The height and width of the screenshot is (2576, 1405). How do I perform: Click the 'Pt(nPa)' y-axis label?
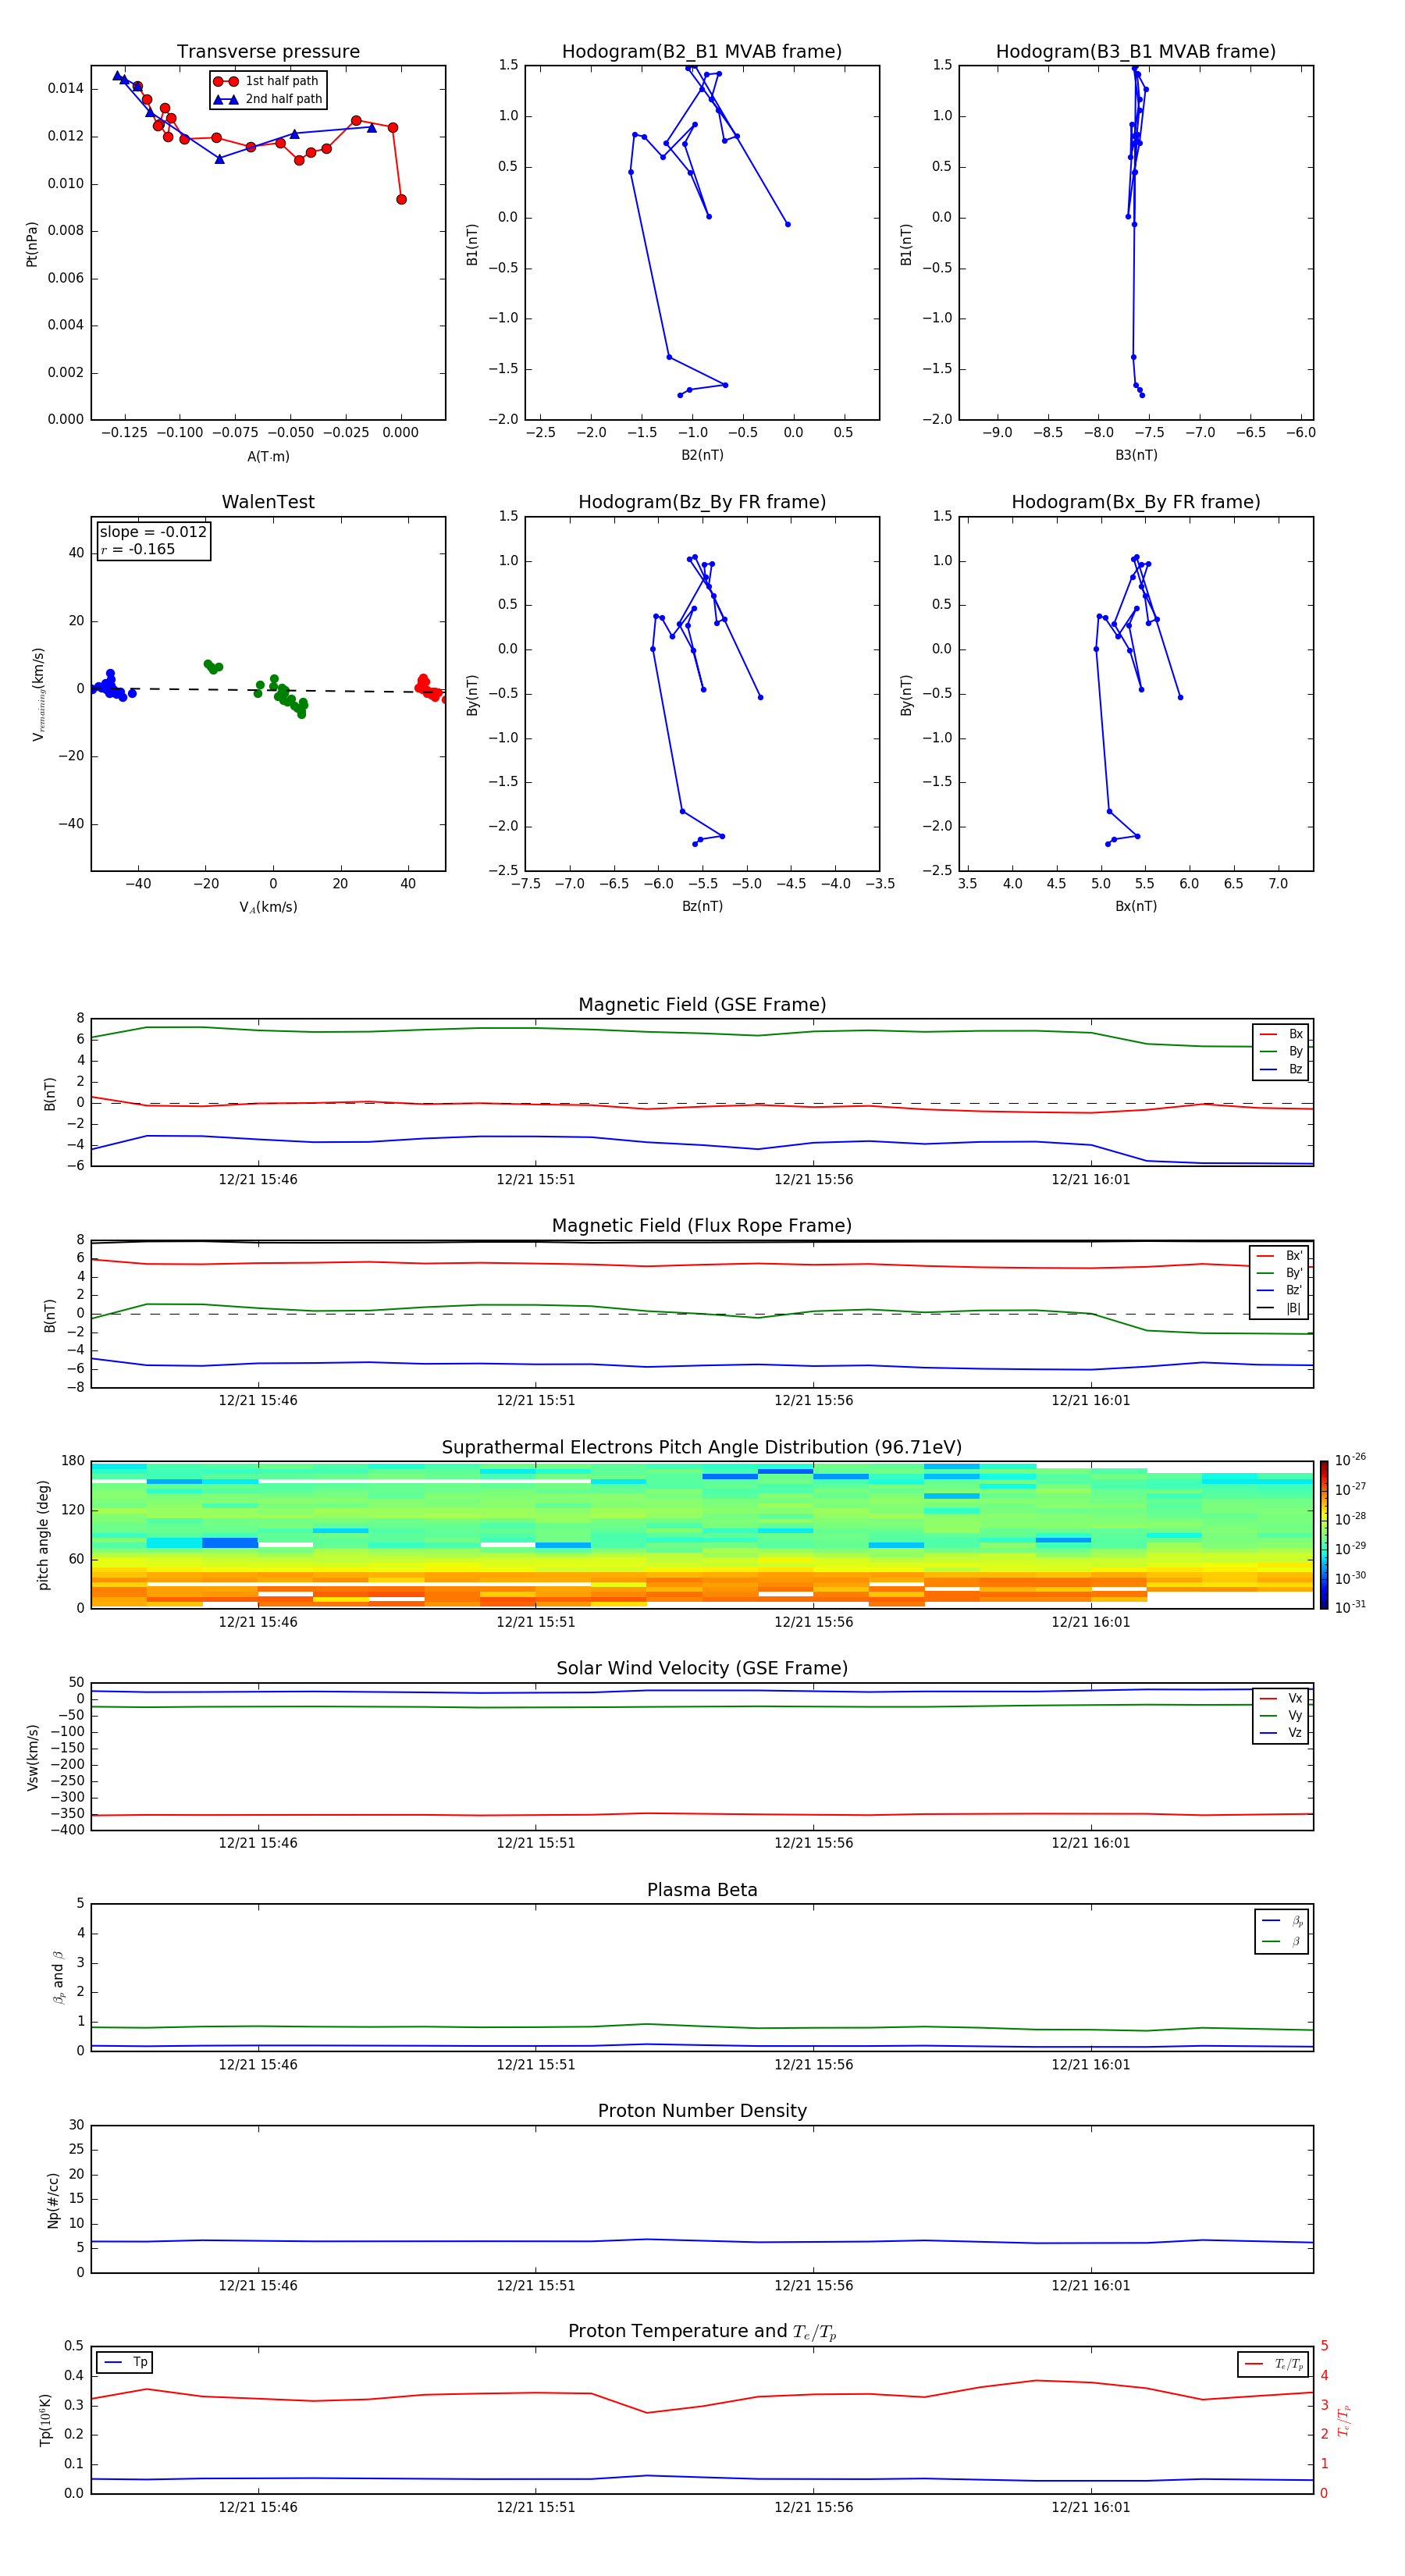point(32,243)
